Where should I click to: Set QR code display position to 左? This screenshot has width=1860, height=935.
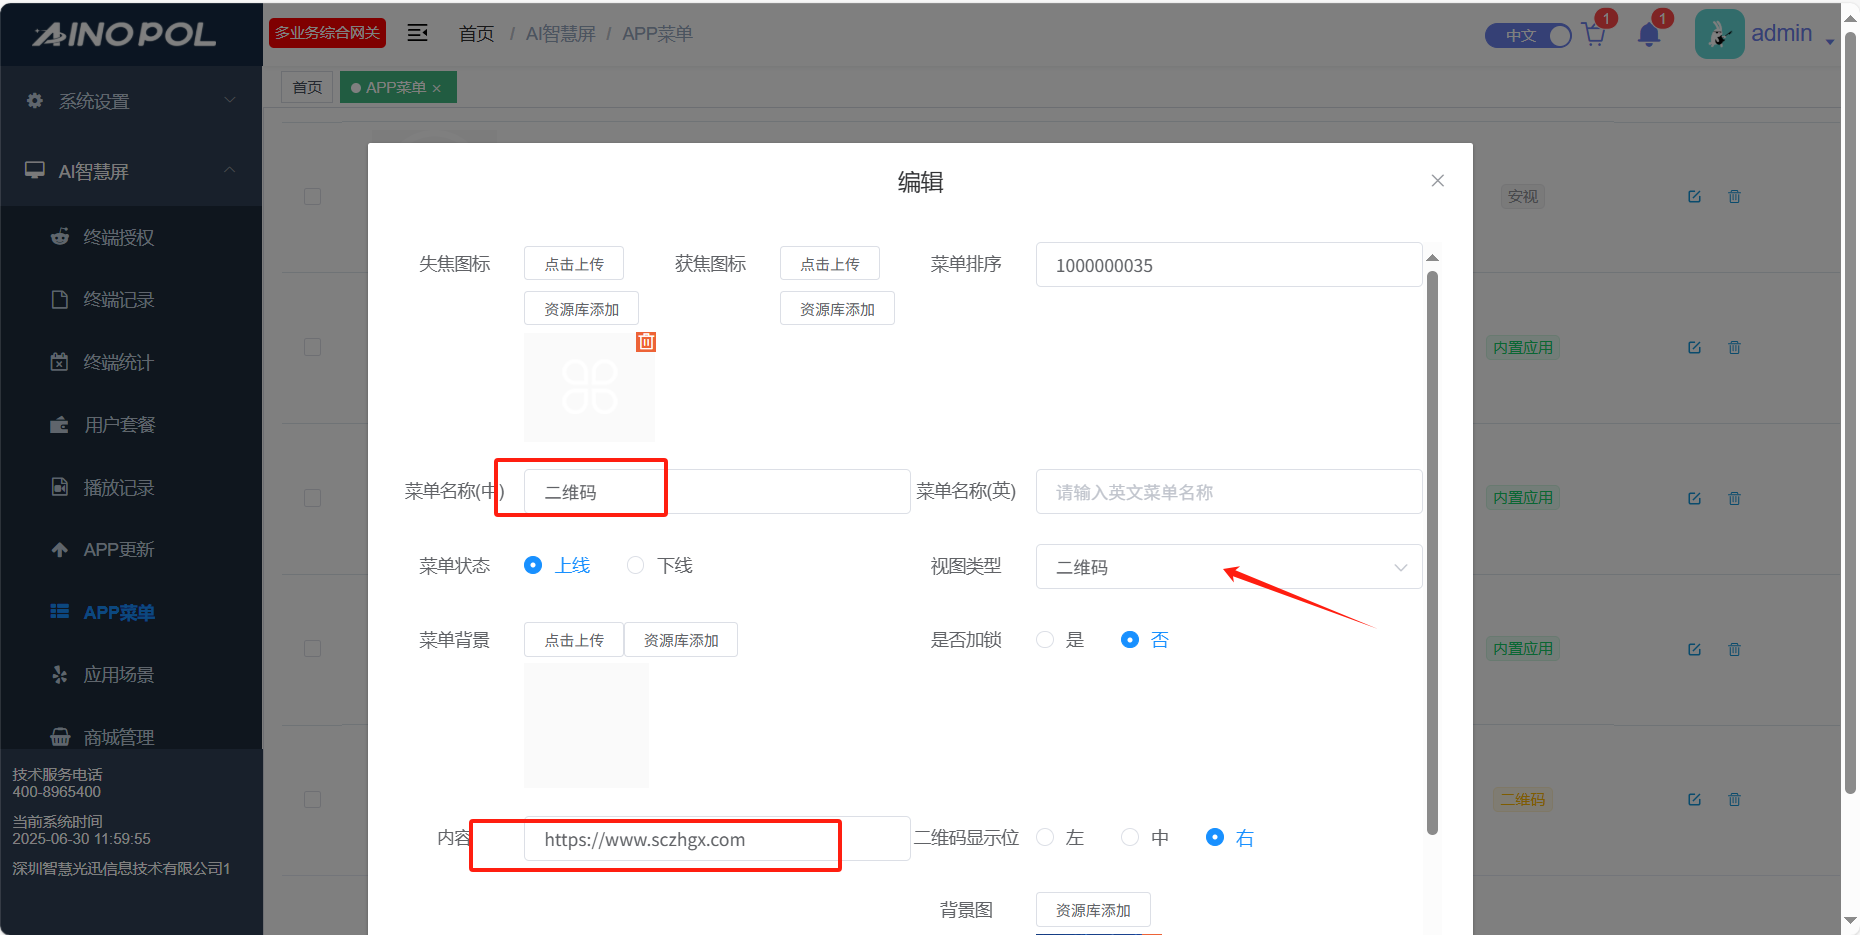[x=1045, y=838]
